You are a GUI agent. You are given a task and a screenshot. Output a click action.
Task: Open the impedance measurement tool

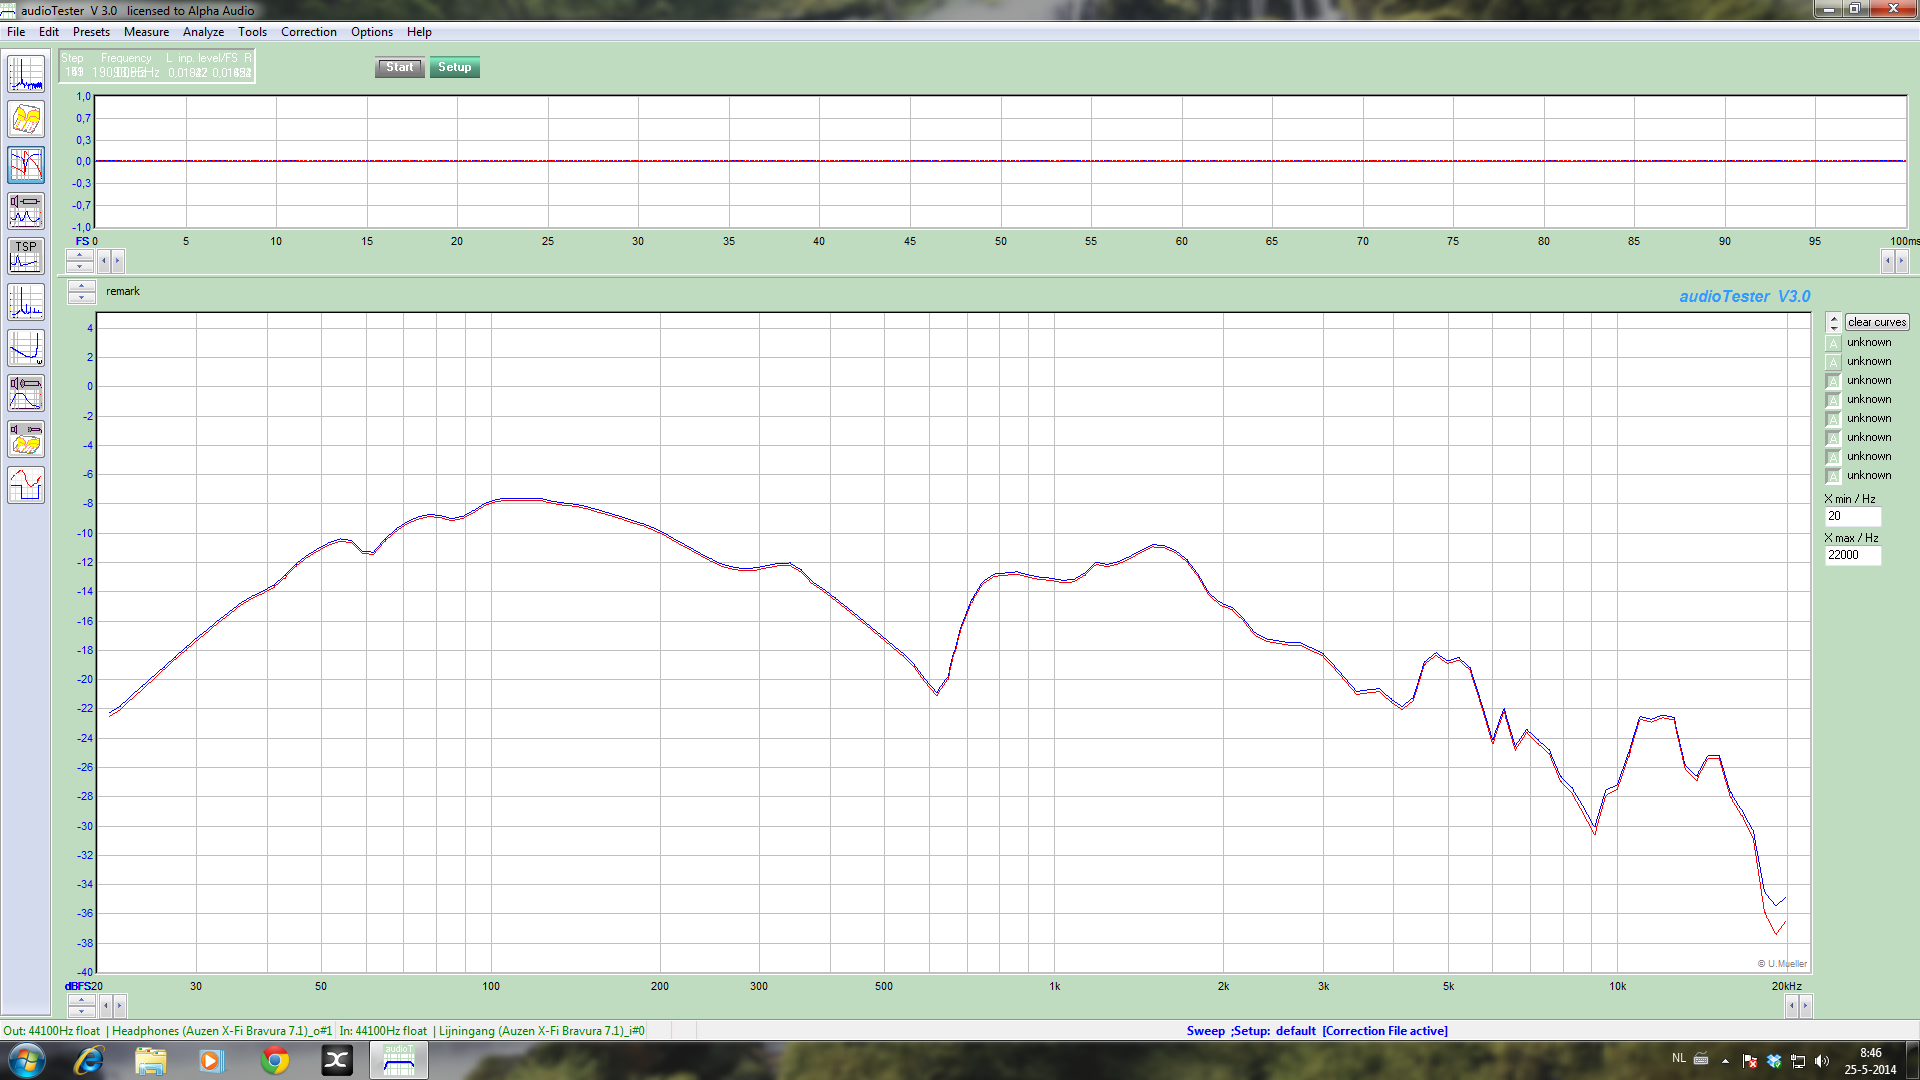[x=26, y=211]
